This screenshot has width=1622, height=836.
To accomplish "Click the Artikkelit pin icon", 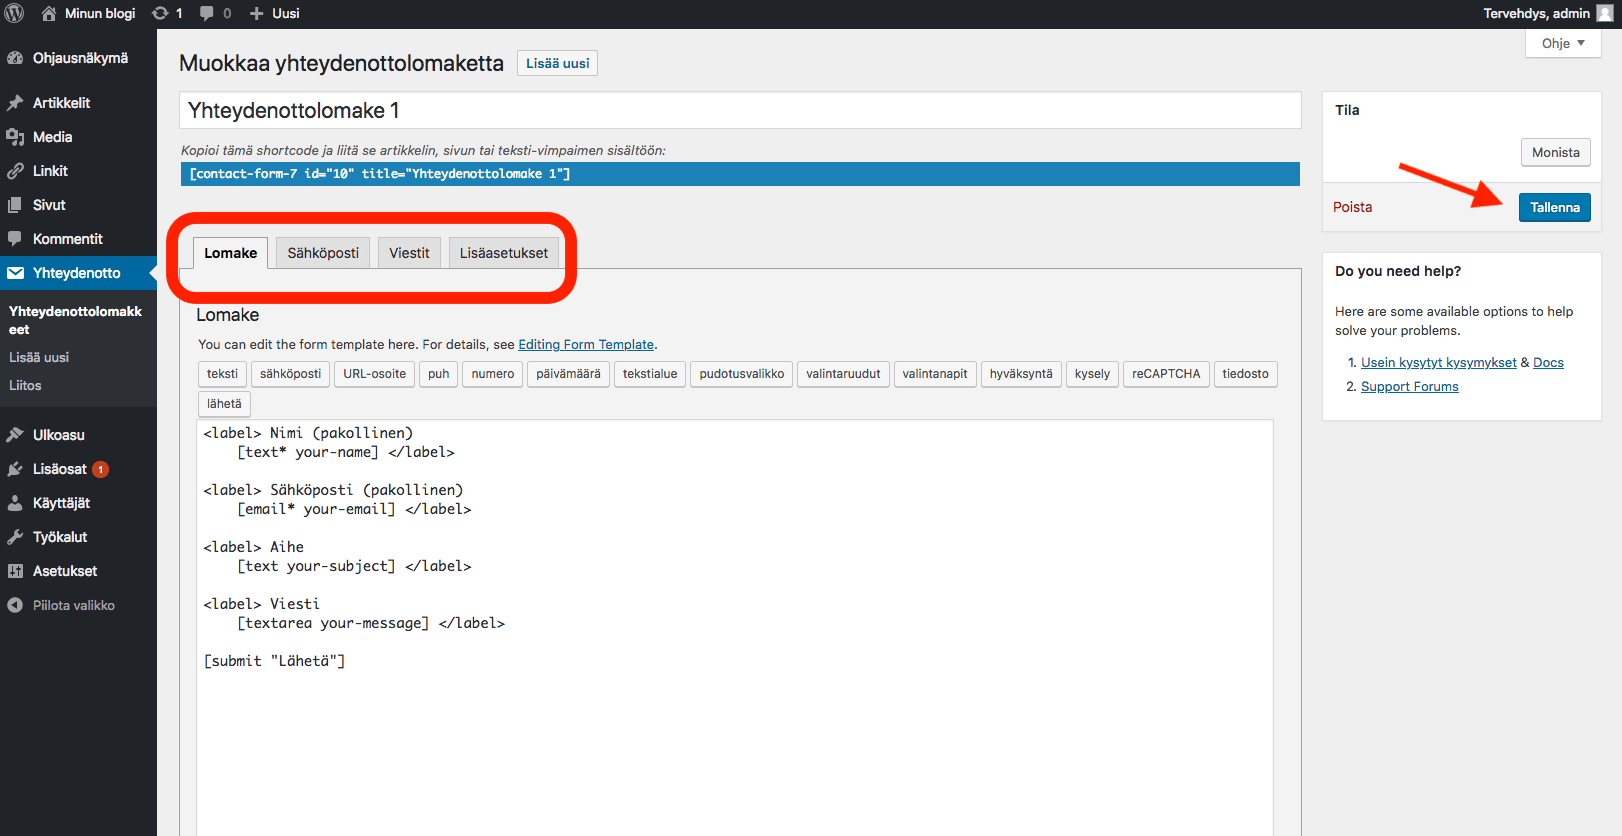I will pos(15,103).
